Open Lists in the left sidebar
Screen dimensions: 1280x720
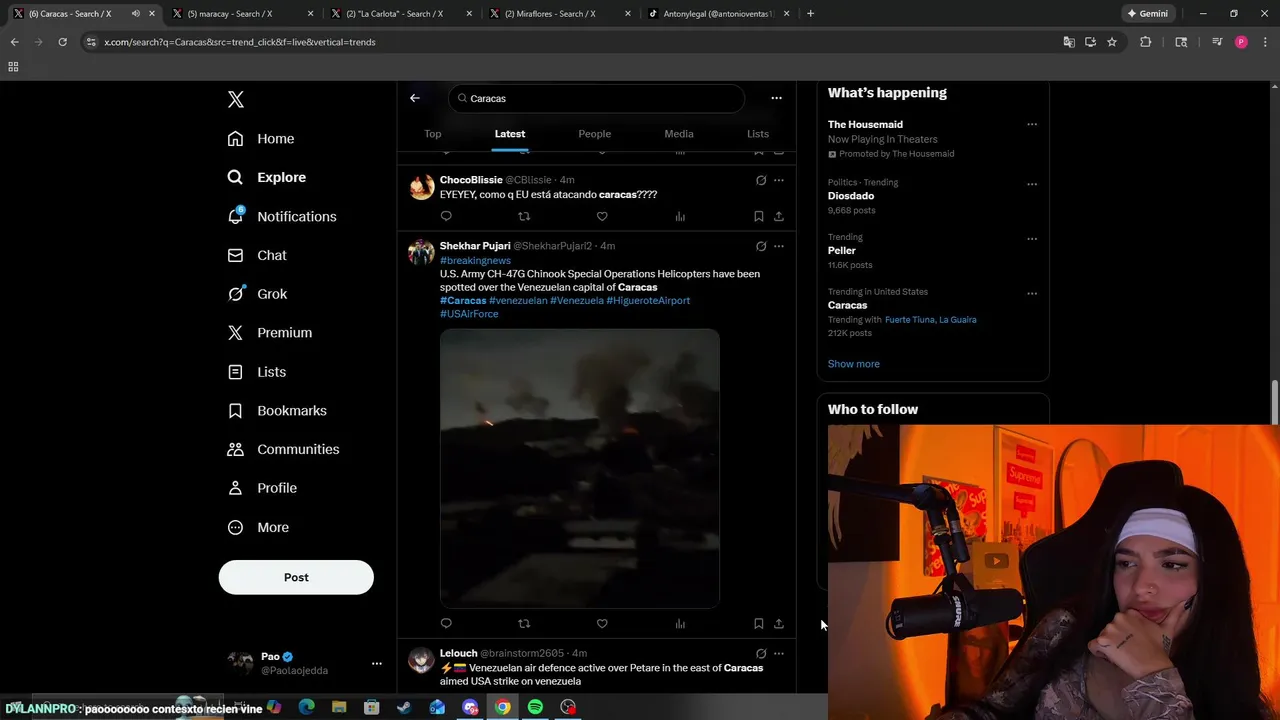[257, 371]
